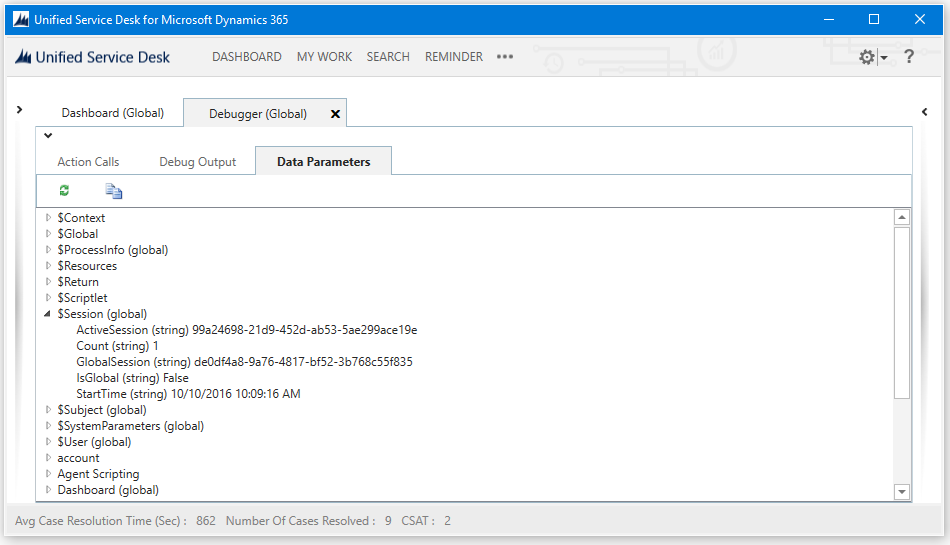Expand the account tree node
This screenshot has height=545, width=950.
coord(48,458)
